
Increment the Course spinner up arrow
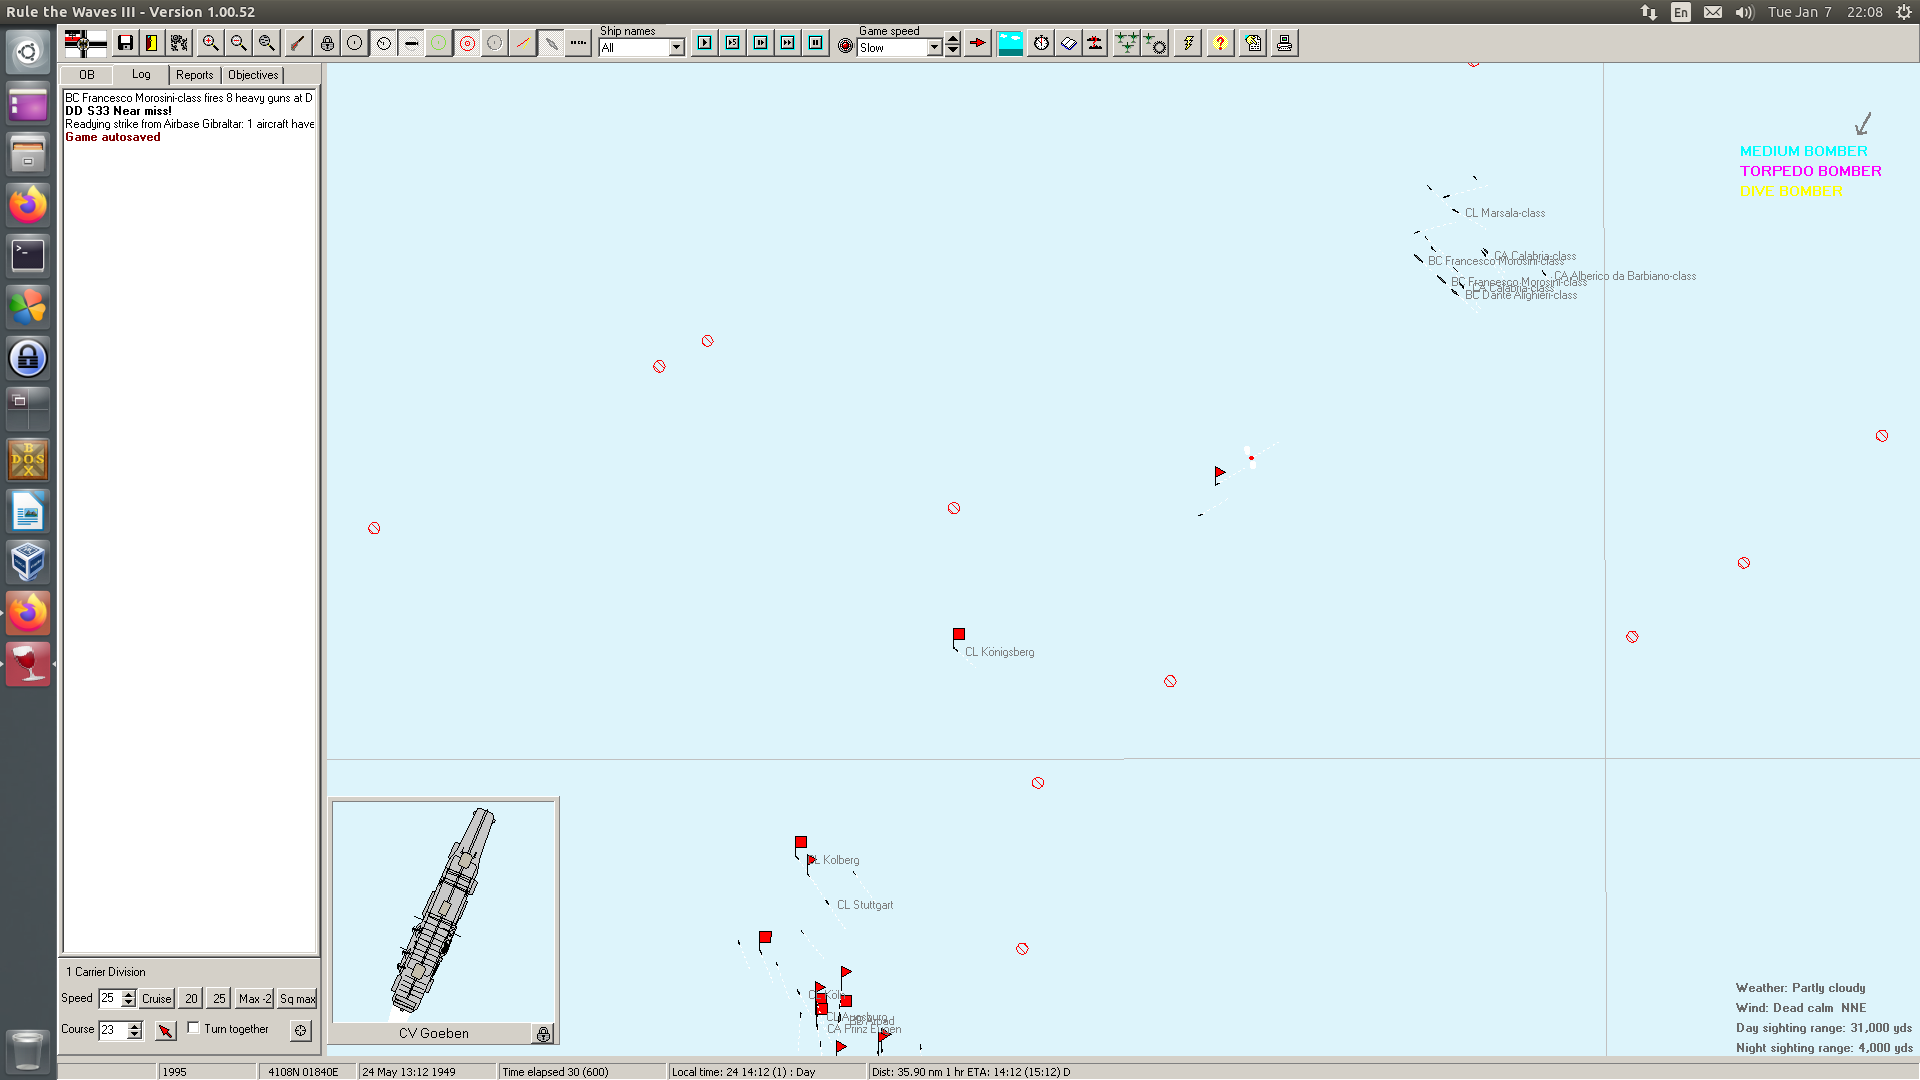click(135, 1025)
